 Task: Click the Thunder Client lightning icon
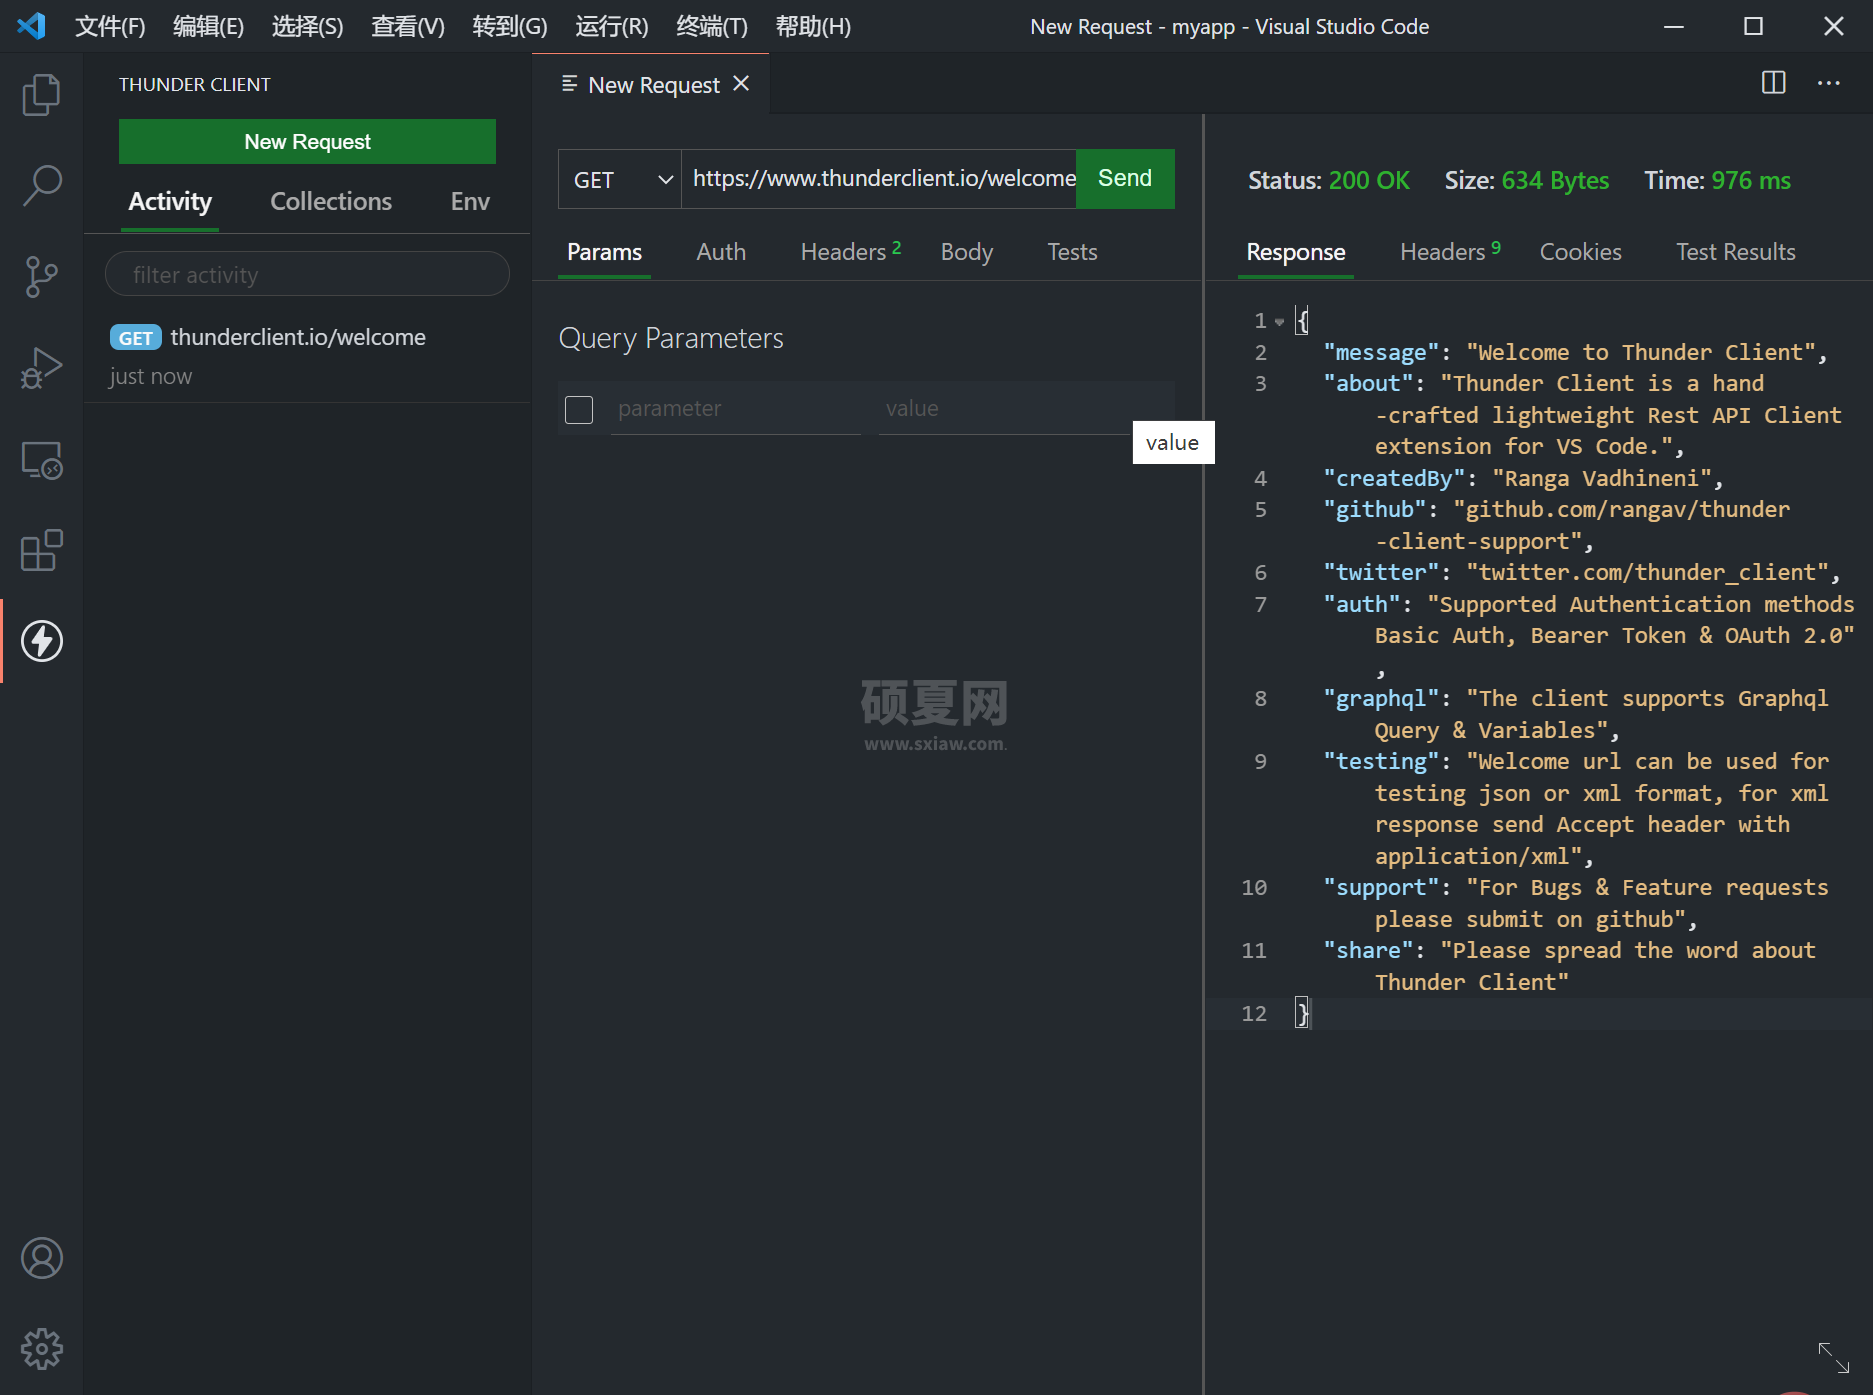coord(41,641)
